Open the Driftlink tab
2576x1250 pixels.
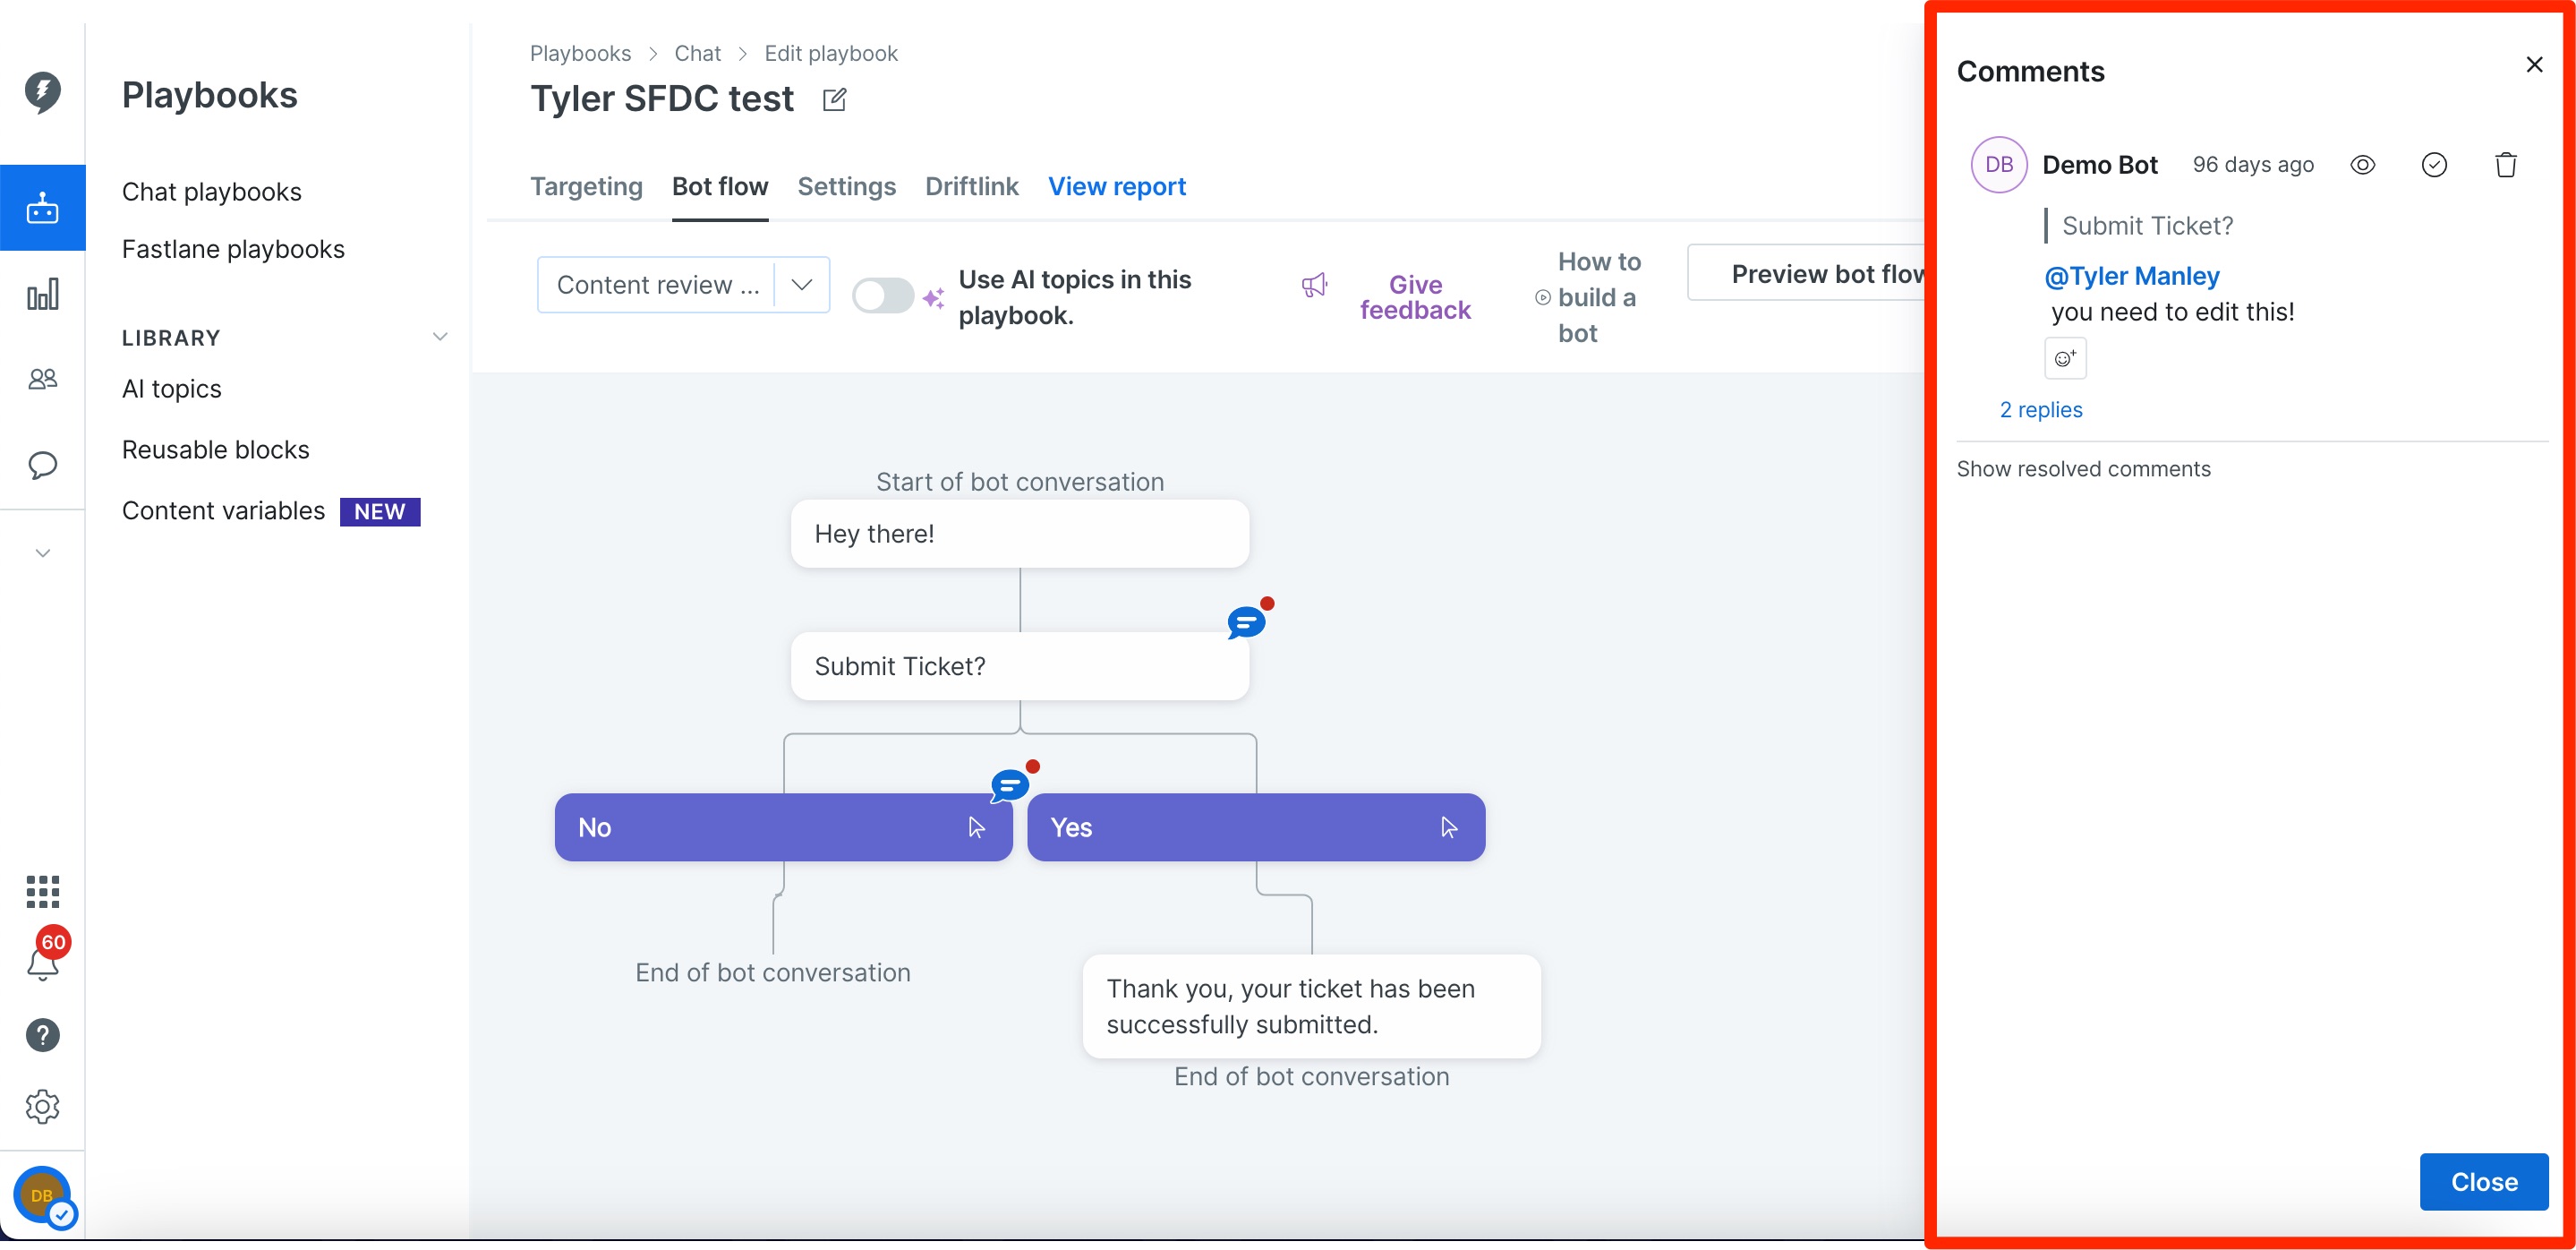point(971,187)
